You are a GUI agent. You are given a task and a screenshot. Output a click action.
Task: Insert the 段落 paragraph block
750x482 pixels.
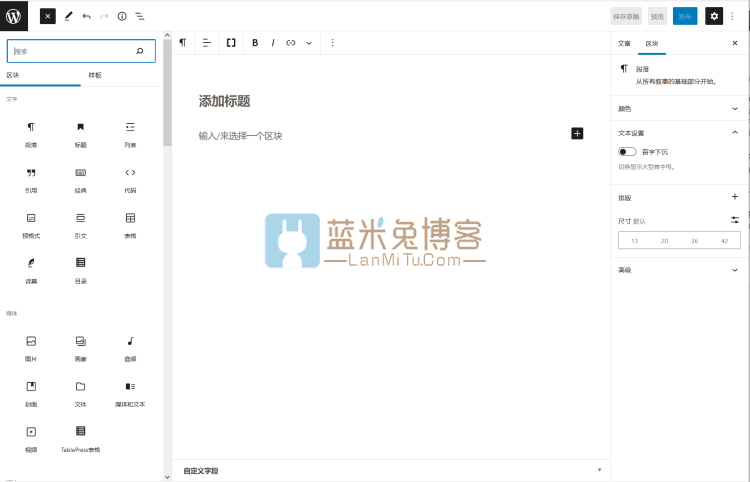31,134
